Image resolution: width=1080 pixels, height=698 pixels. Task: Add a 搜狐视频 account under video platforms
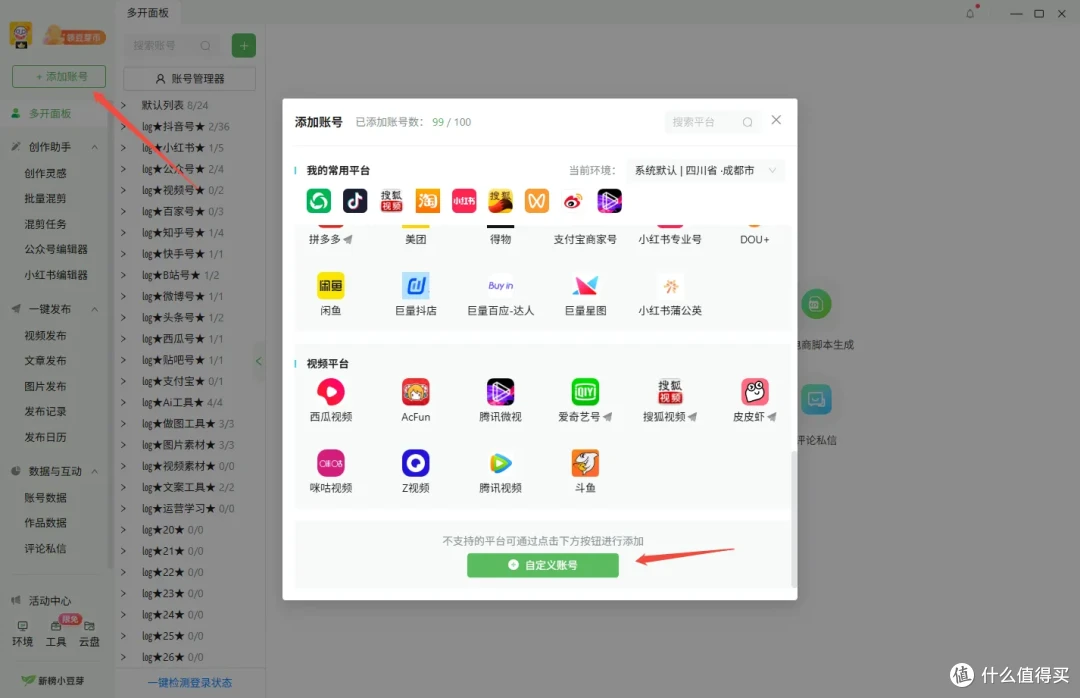(669, 400)
